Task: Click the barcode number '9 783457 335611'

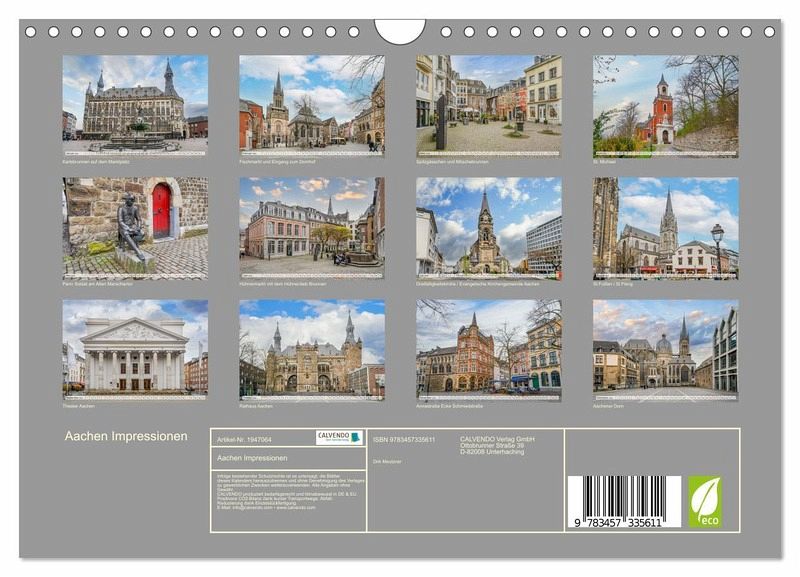Action: click(x=618, y=523)
